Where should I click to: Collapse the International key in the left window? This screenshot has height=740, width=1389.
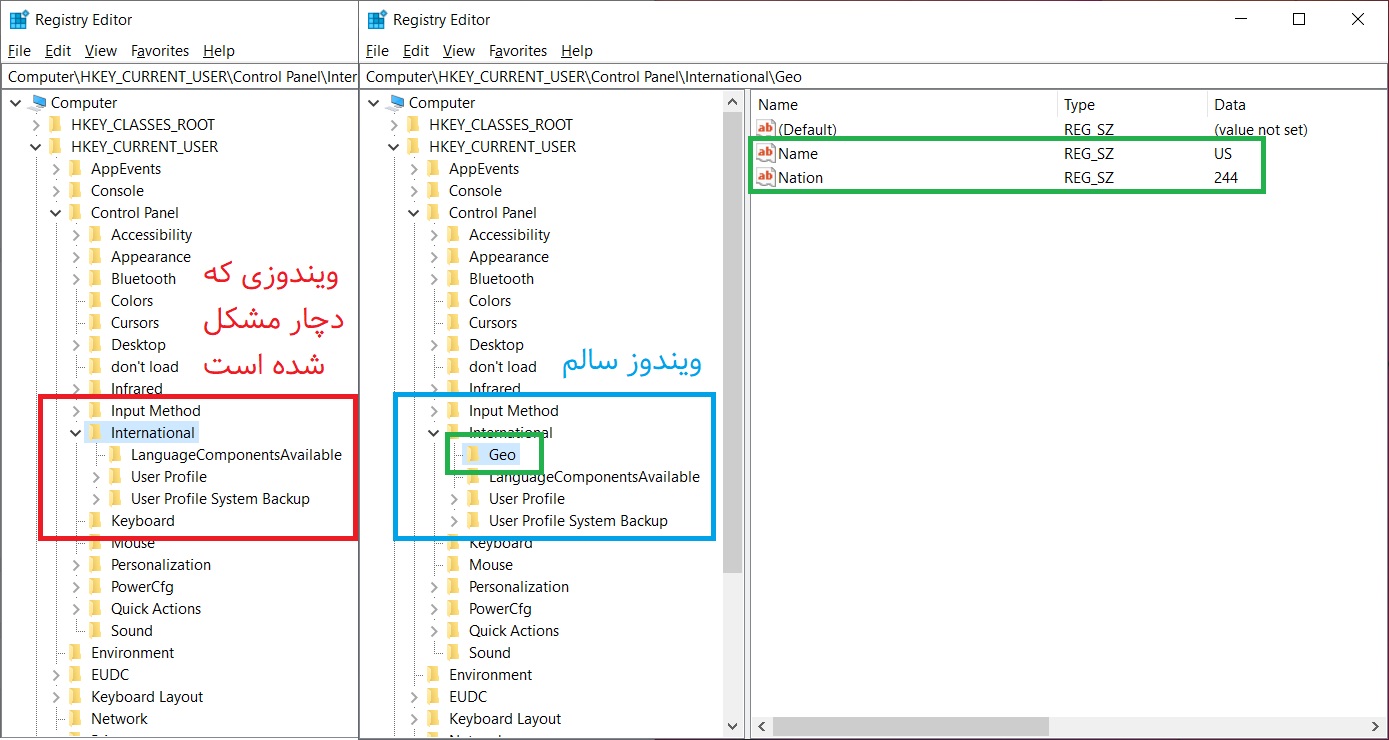[76, 433]
